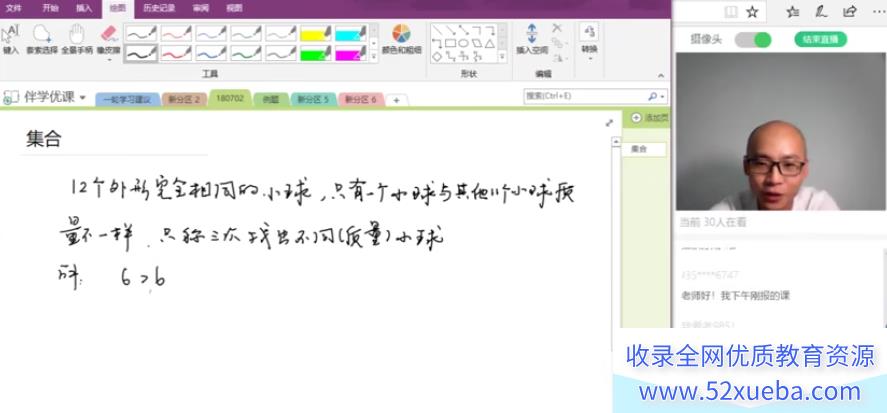Open the 新分区 2 section tab
This screenshot has width=887, height=413.
185,100
